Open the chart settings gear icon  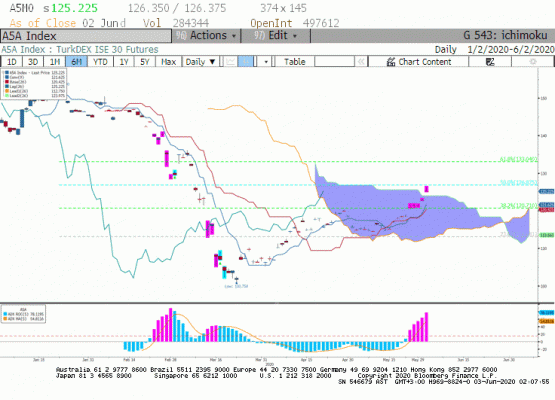[x=533, y=62]
